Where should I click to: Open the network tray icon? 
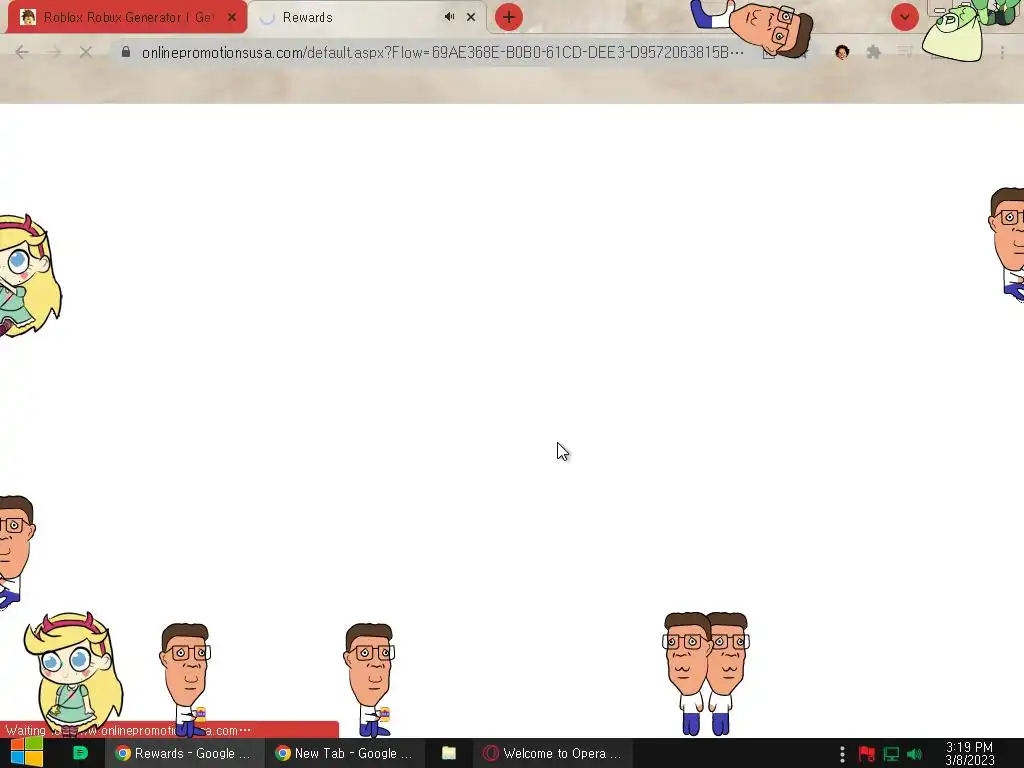coord(891,754)
